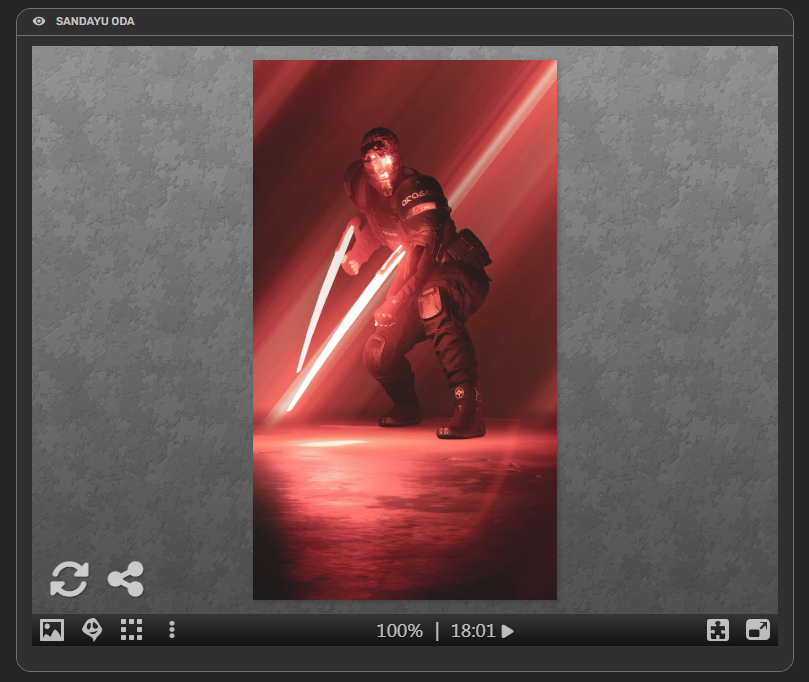Viewport: 809px width, 682px height.
Task: Click the grid arrange pieces icon
Action: click(132, 630)
